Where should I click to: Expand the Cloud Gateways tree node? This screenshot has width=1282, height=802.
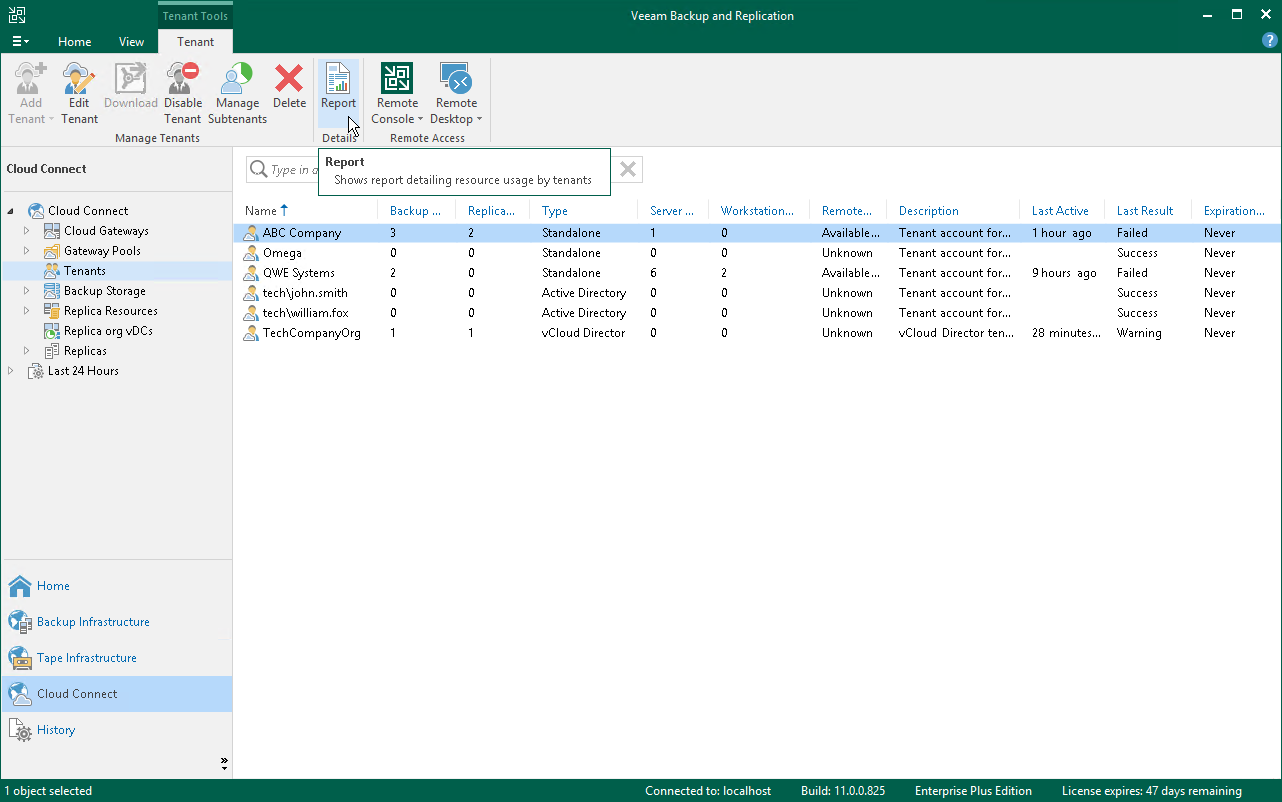coord(27,231)
